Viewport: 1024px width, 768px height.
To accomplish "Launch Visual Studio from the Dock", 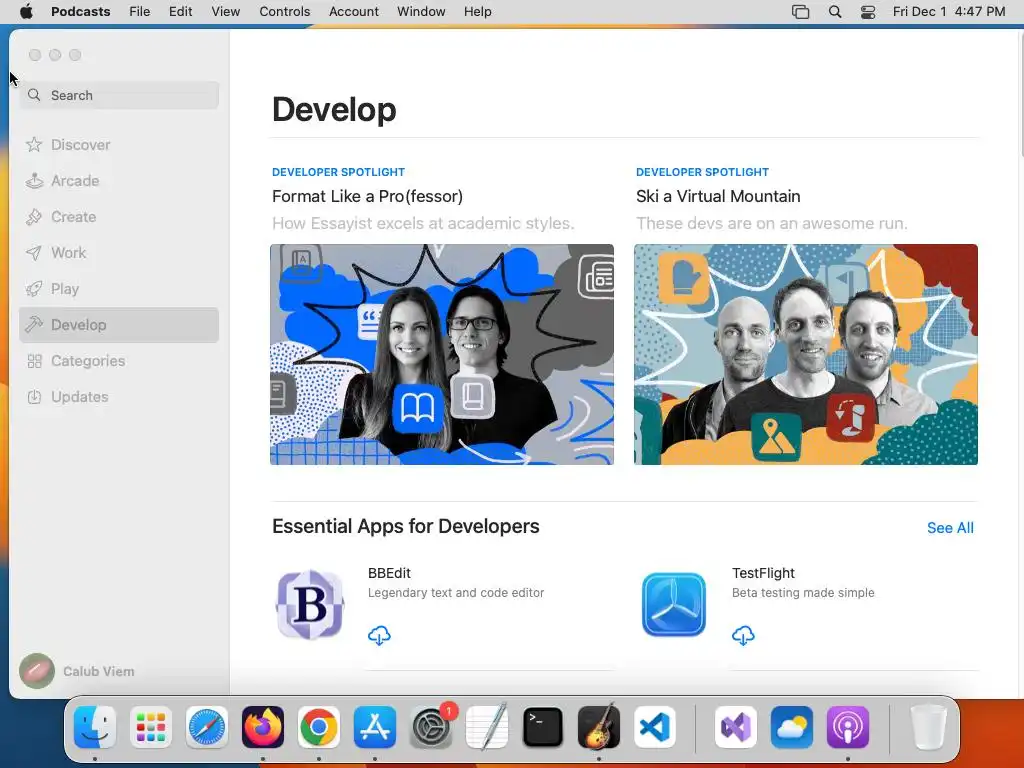I will (x=735, y=727).
